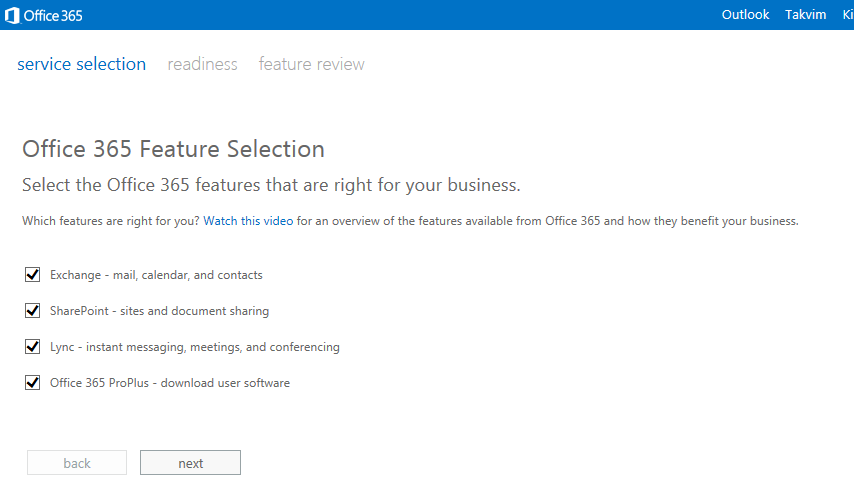Switch to the readiness step tab
This screenshot has height=489, width=854.
202,64
